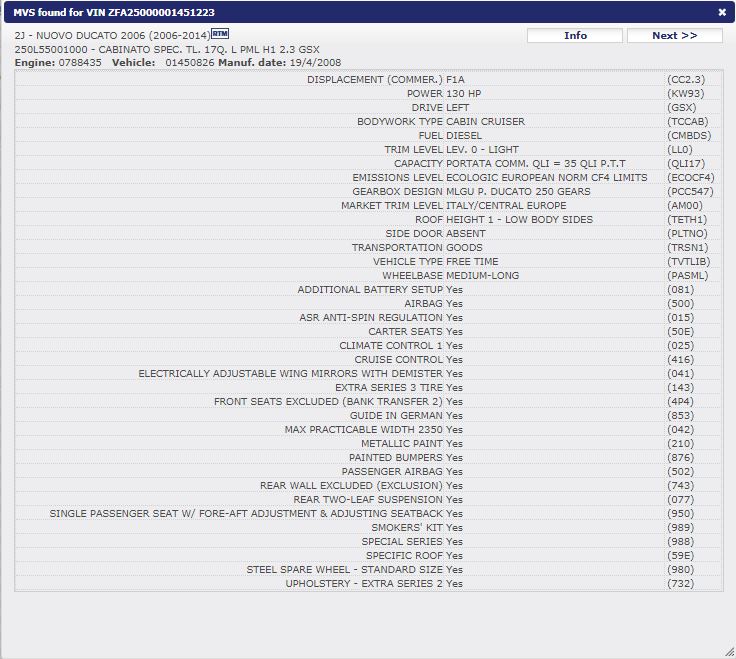Click the (502) passenger airbag code
736x659 pixels.
tap(680, 471)
